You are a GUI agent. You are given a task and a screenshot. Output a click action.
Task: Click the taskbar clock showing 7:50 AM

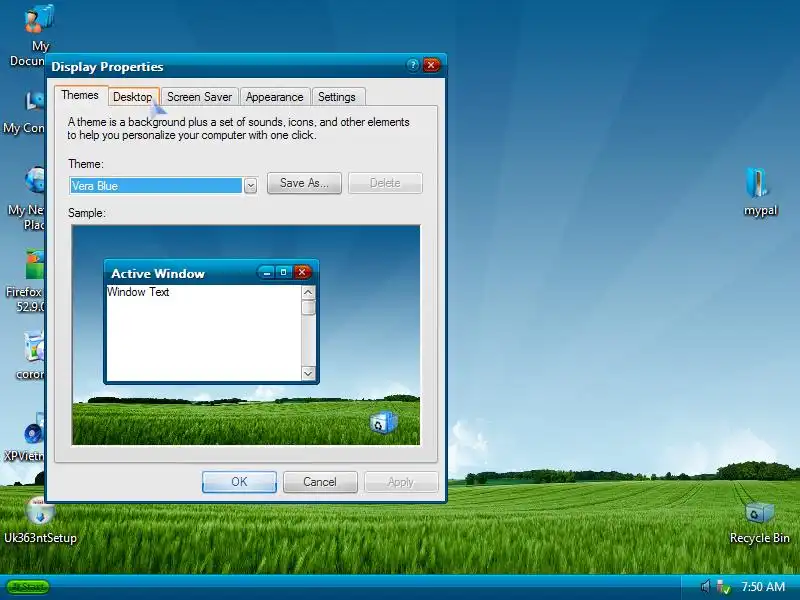click(763, 587)
